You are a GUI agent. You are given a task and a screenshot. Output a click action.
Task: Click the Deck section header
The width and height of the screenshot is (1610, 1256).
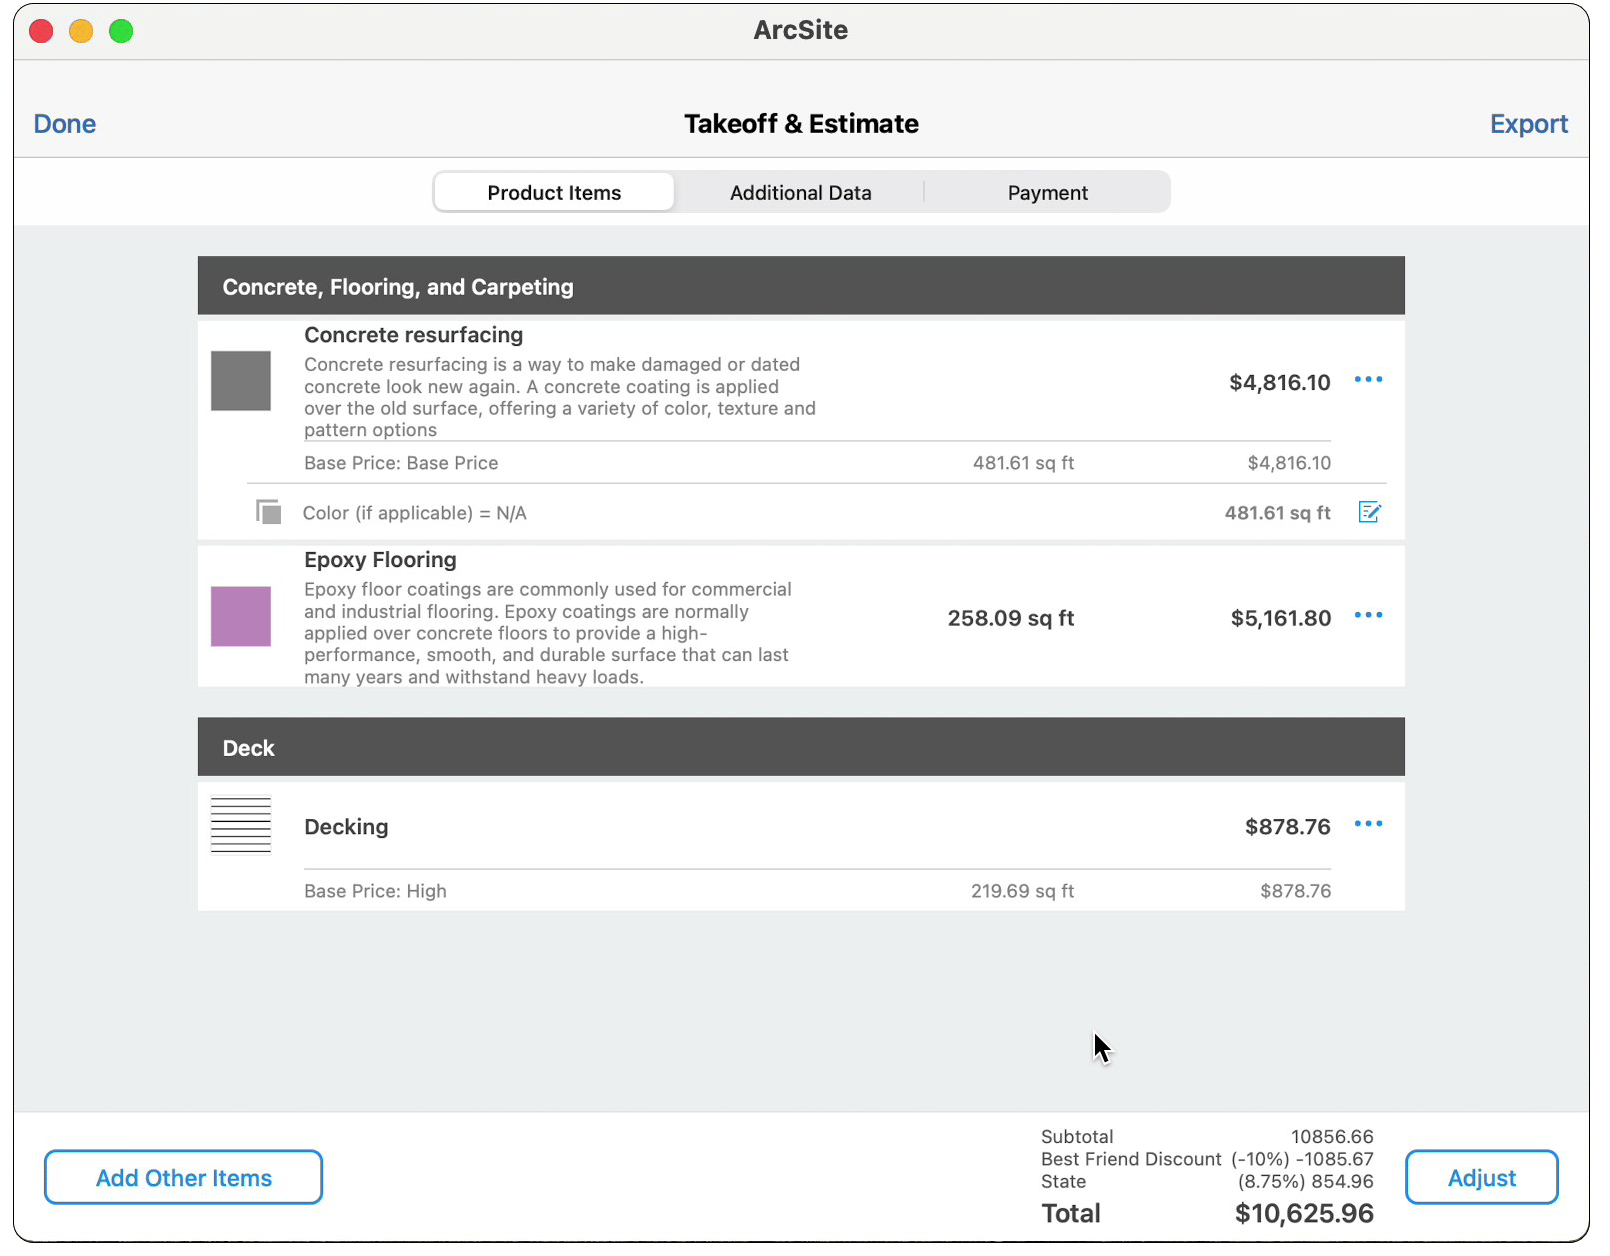(248, 747)
